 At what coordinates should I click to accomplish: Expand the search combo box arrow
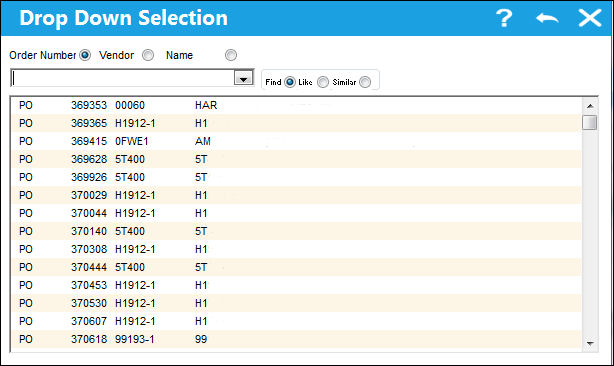tap(243, 78)
